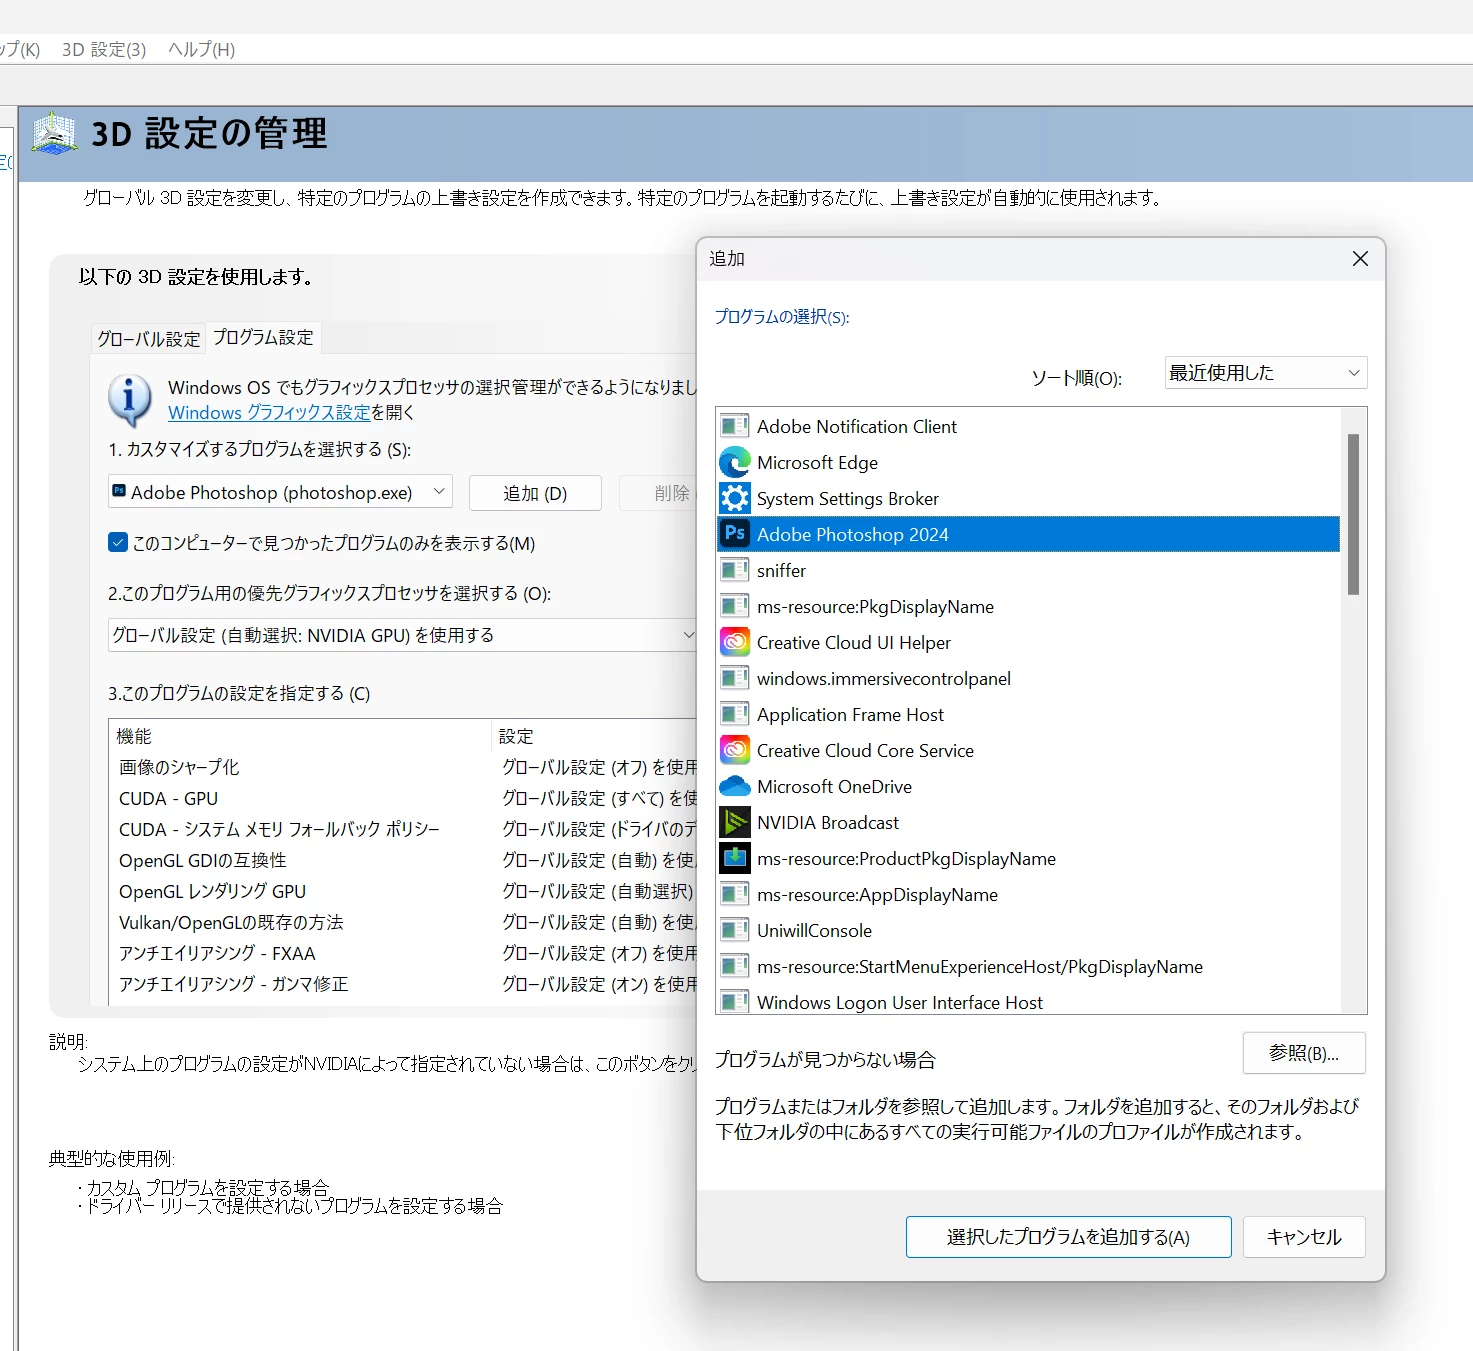Click the blue information icon

pos(130,400)
